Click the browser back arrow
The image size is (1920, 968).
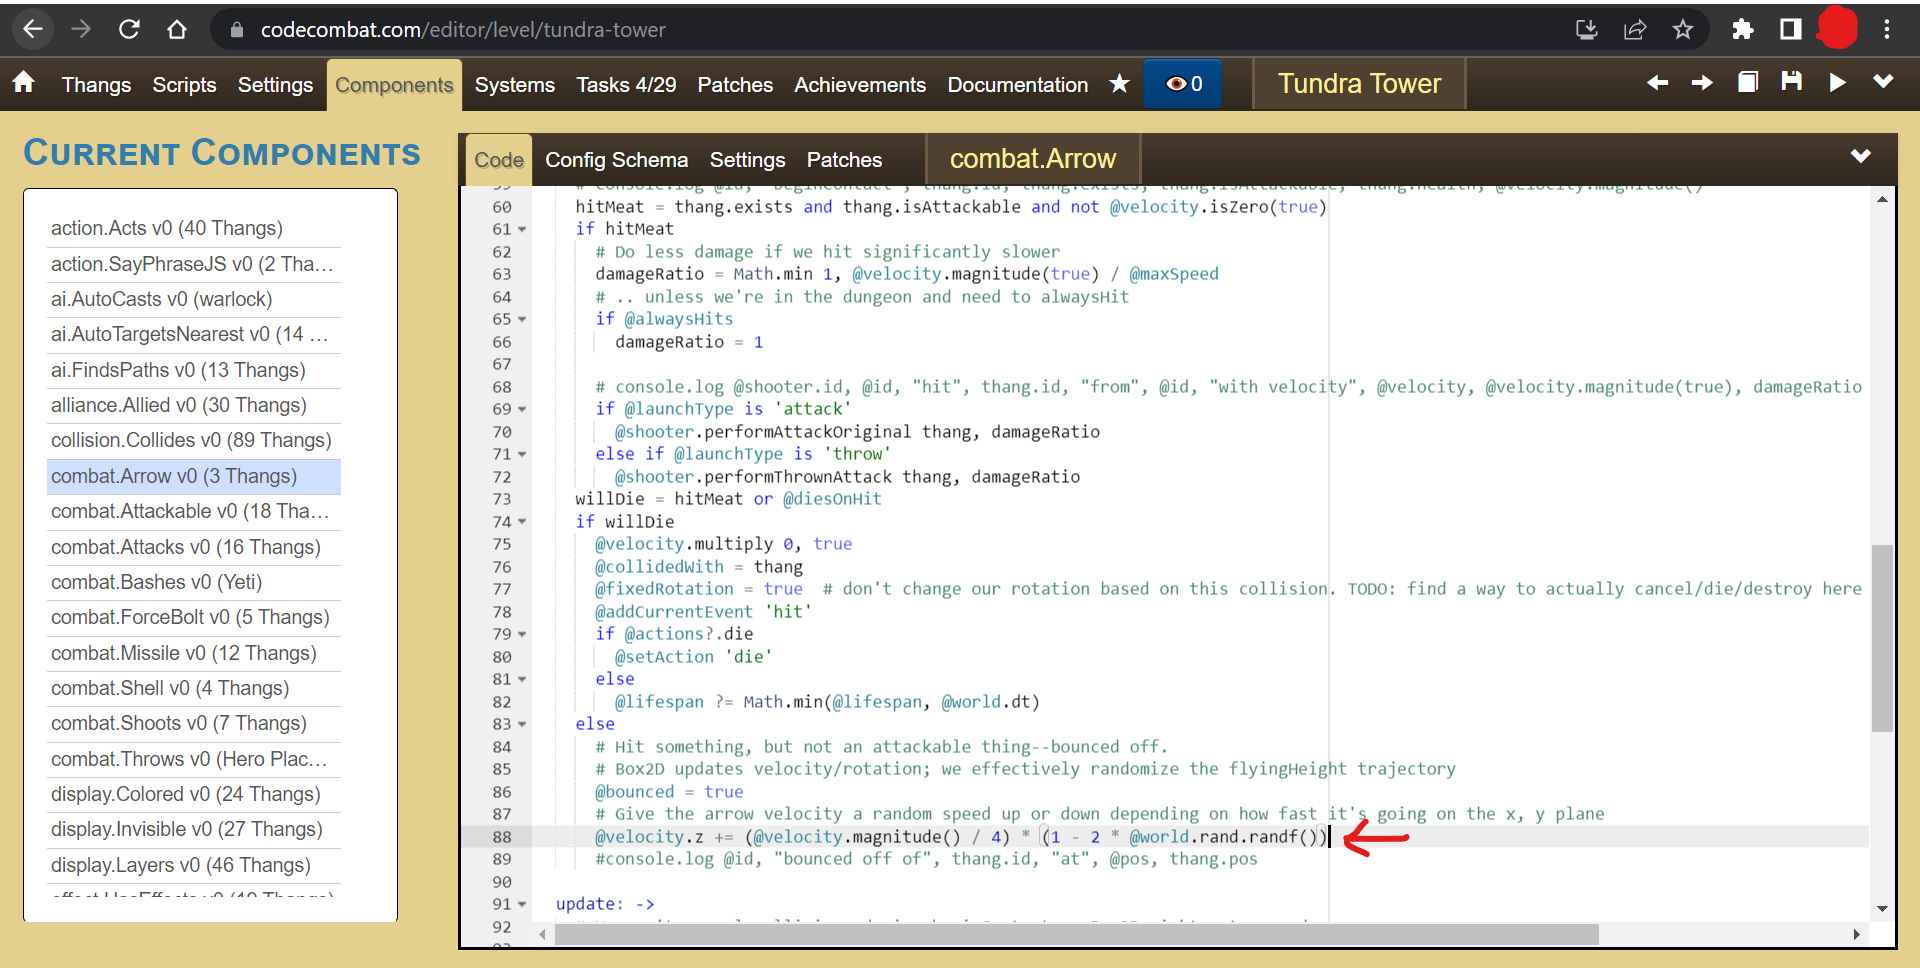(33, 29)
